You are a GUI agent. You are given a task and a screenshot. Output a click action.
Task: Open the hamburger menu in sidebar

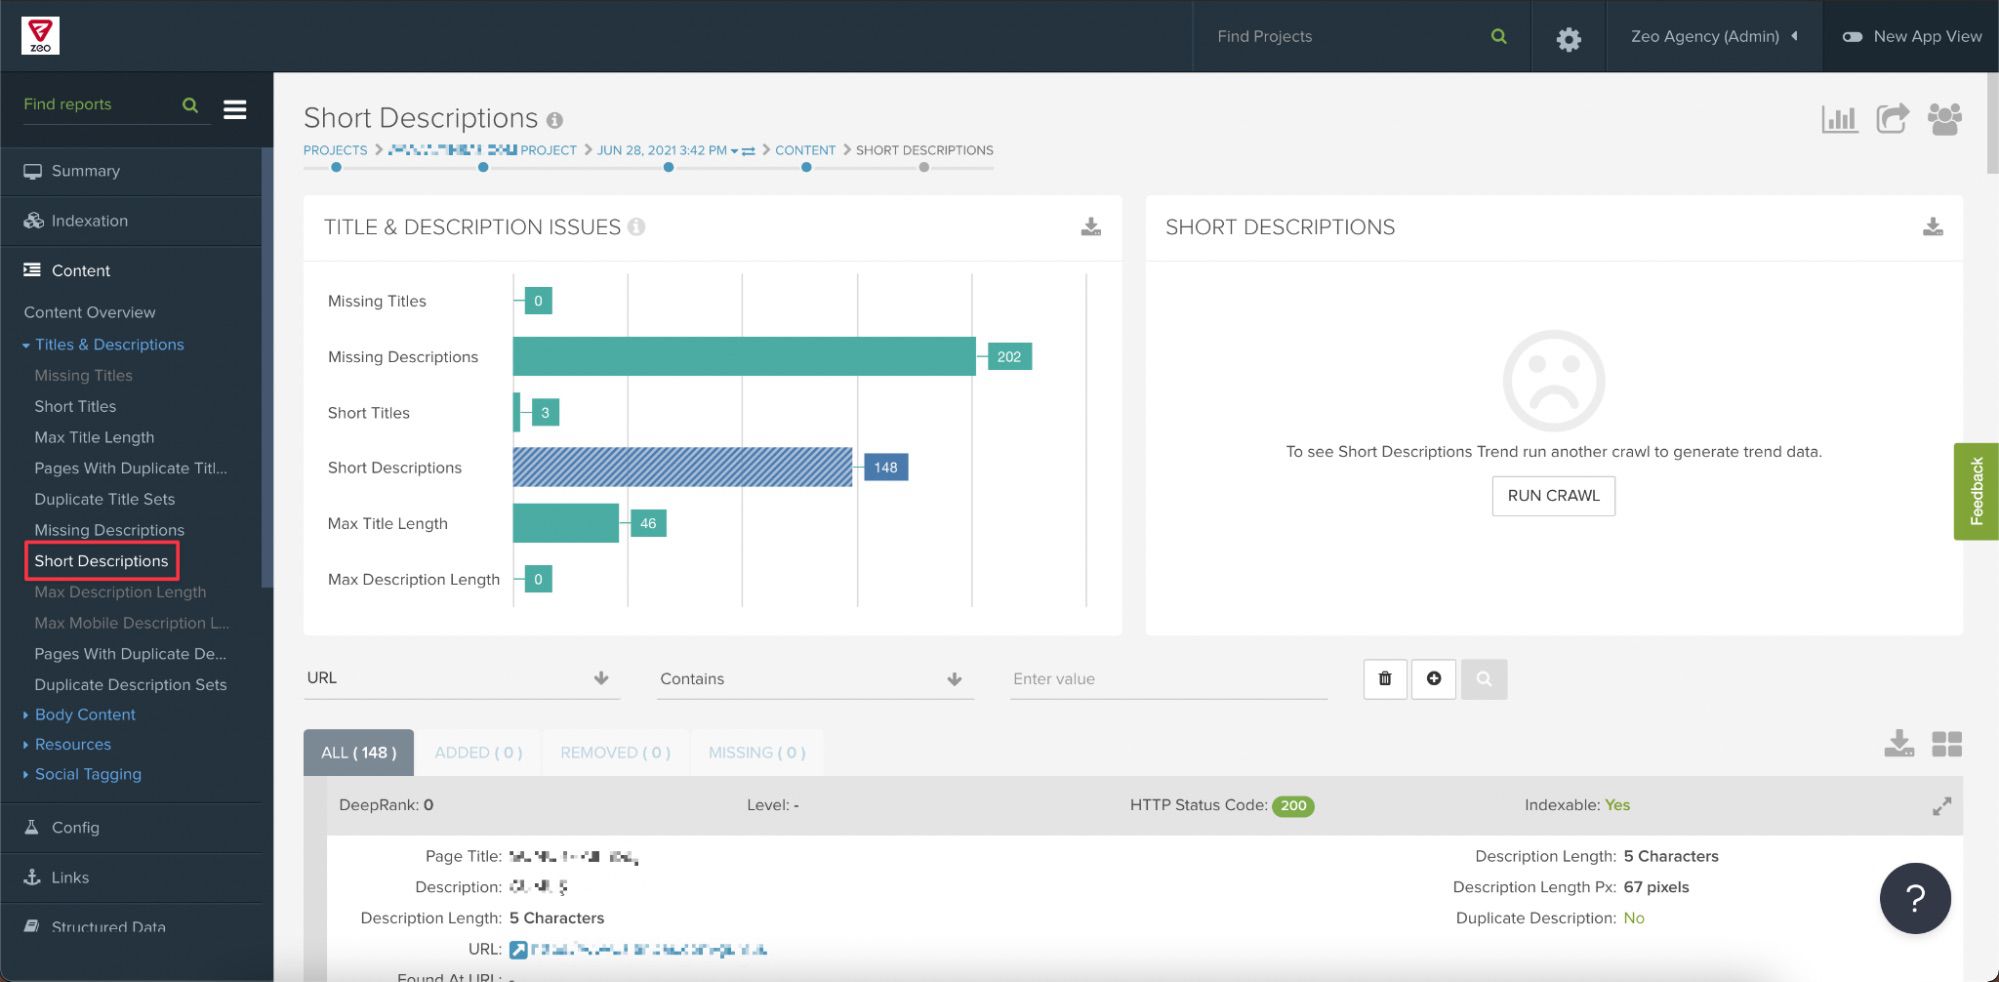[x=235, y=109]
